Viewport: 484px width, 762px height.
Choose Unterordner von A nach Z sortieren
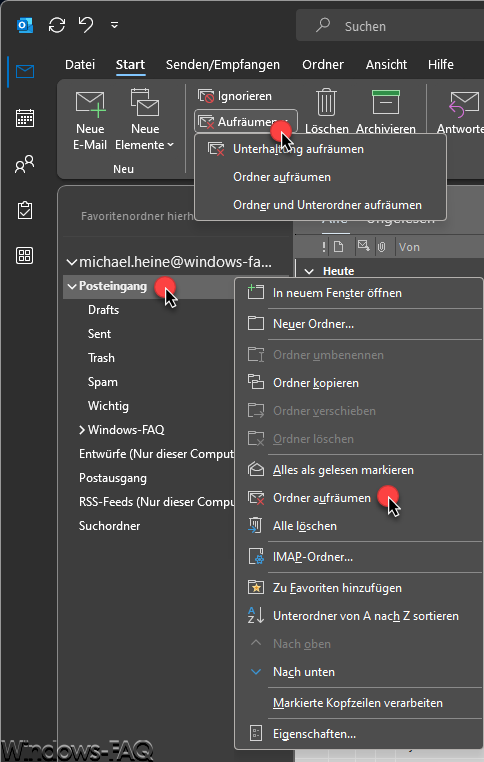pos(359,616)
